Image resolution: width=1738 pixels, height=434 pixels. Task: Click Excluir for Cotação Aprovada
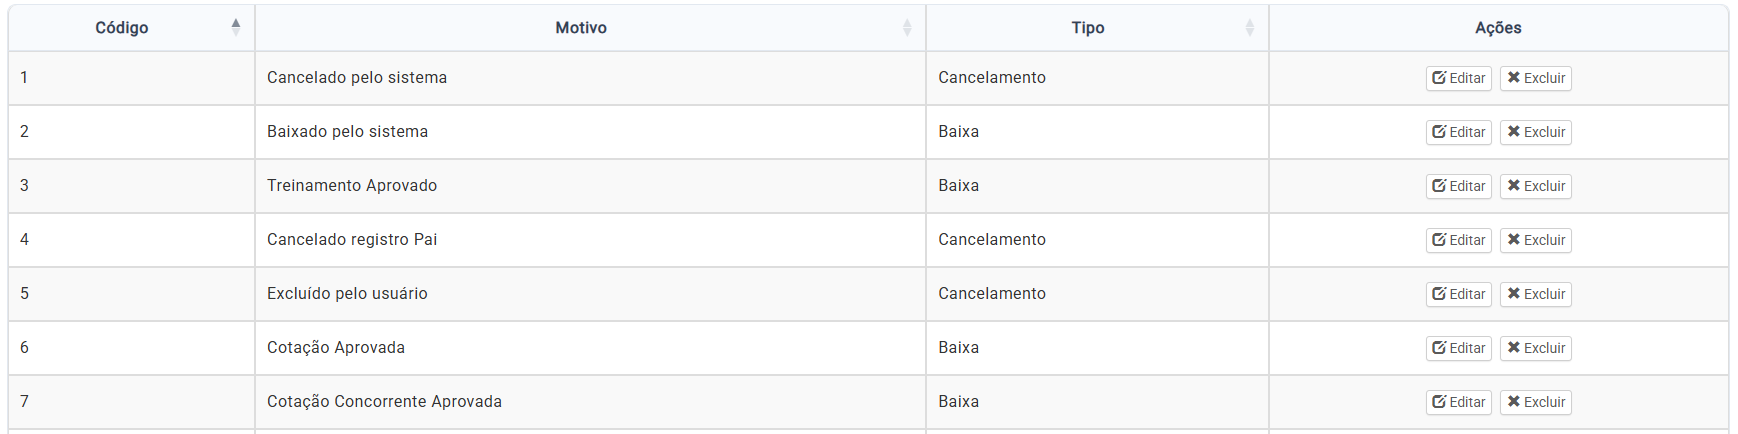(x=1535, y=348)
